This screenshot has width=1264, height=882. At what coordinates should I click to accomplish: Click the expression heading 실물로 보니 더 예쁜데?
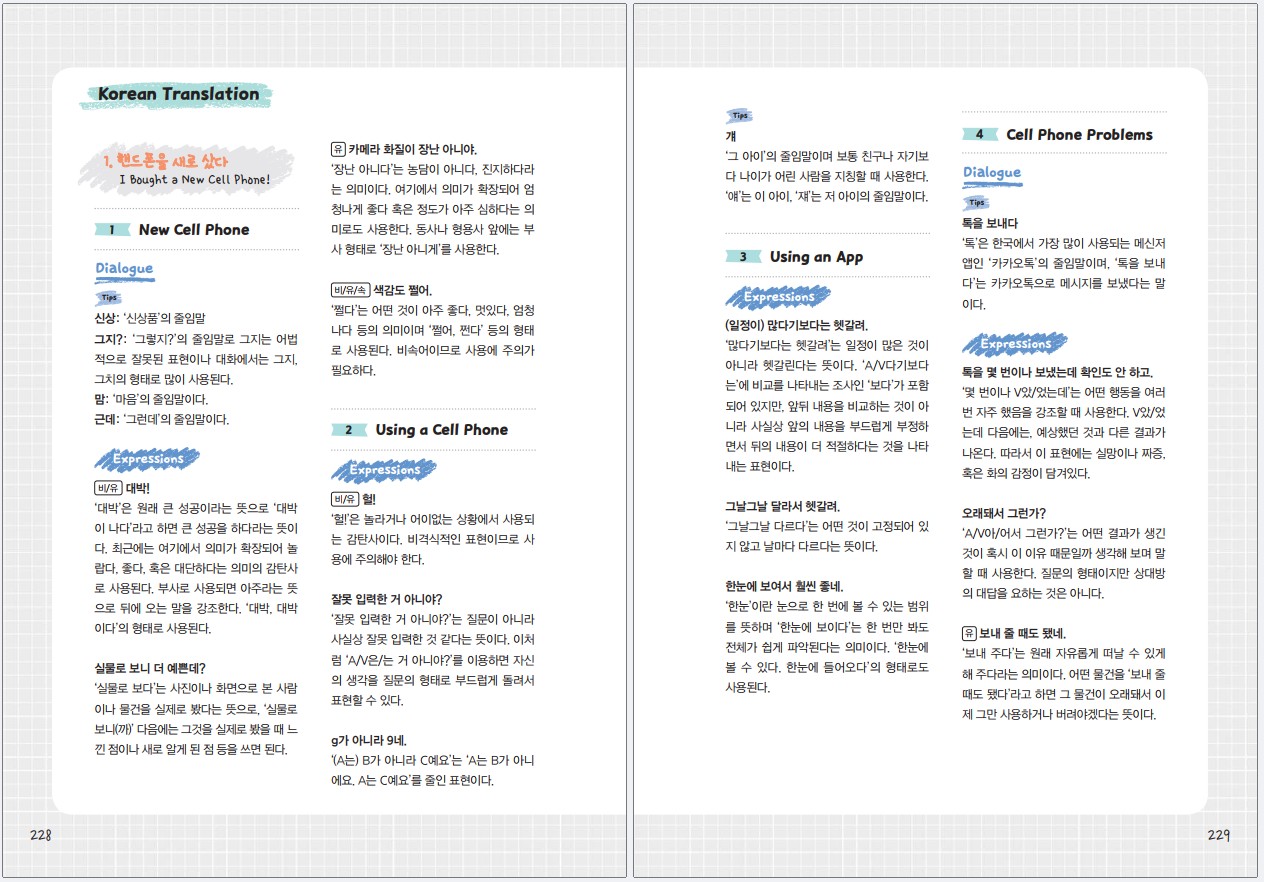point(151,668)
